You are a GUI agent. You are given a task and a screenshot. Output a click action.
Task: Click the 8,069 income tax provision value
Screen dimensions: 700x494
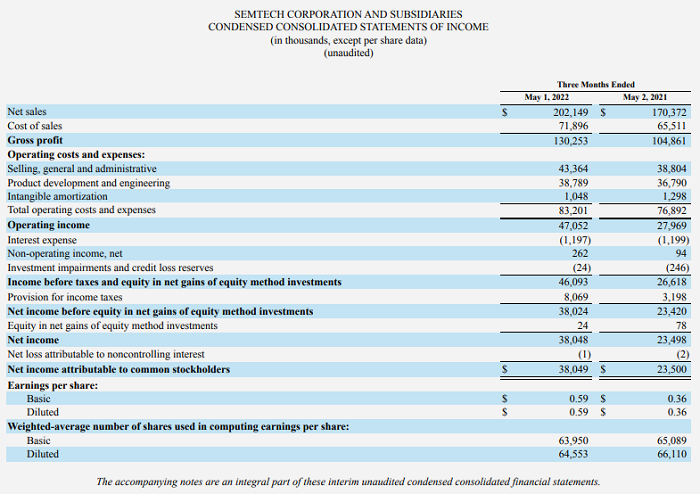pyautogui.click(x=575, y=297)
